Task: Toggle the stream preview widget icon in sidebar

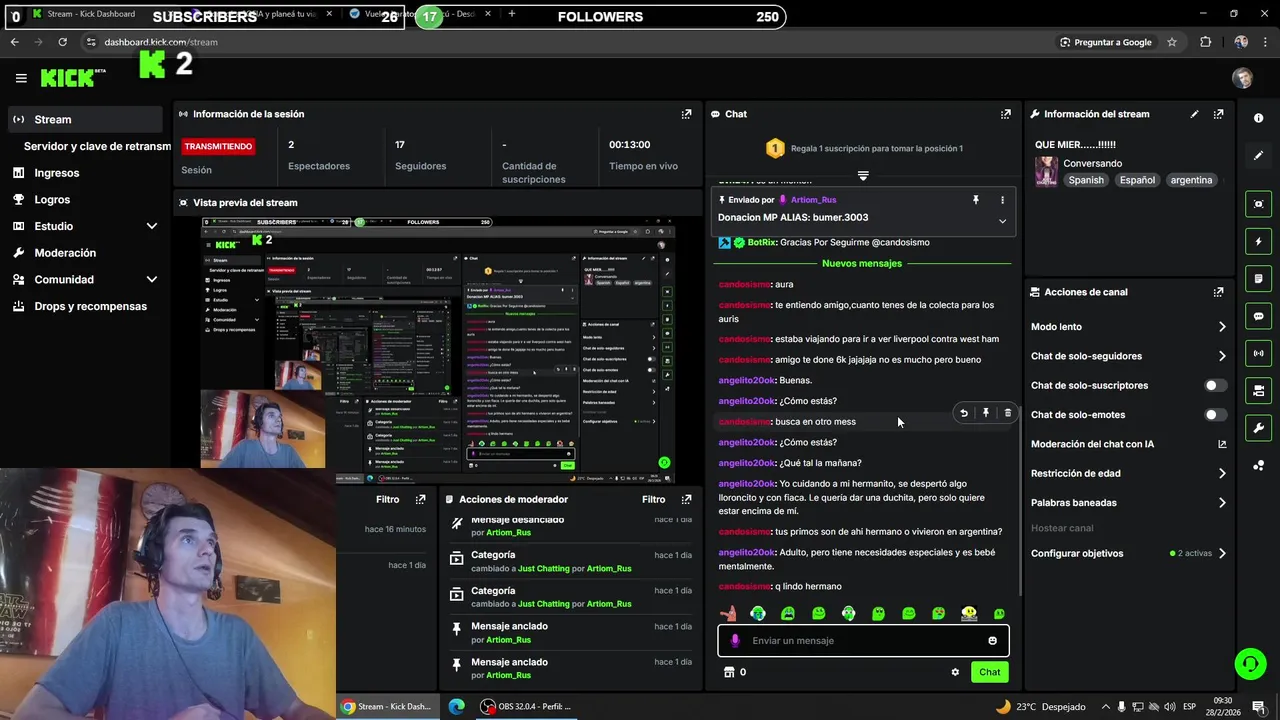Action: [1258, 204]
